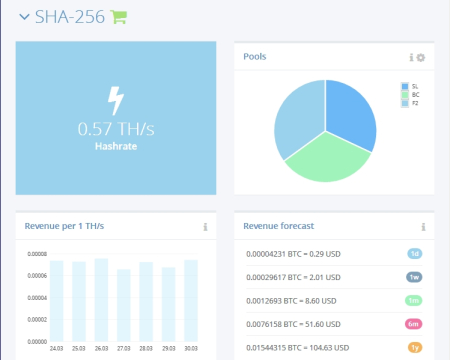Click the Revenue forecast title

pyautogui.click(x=279, y=226)
